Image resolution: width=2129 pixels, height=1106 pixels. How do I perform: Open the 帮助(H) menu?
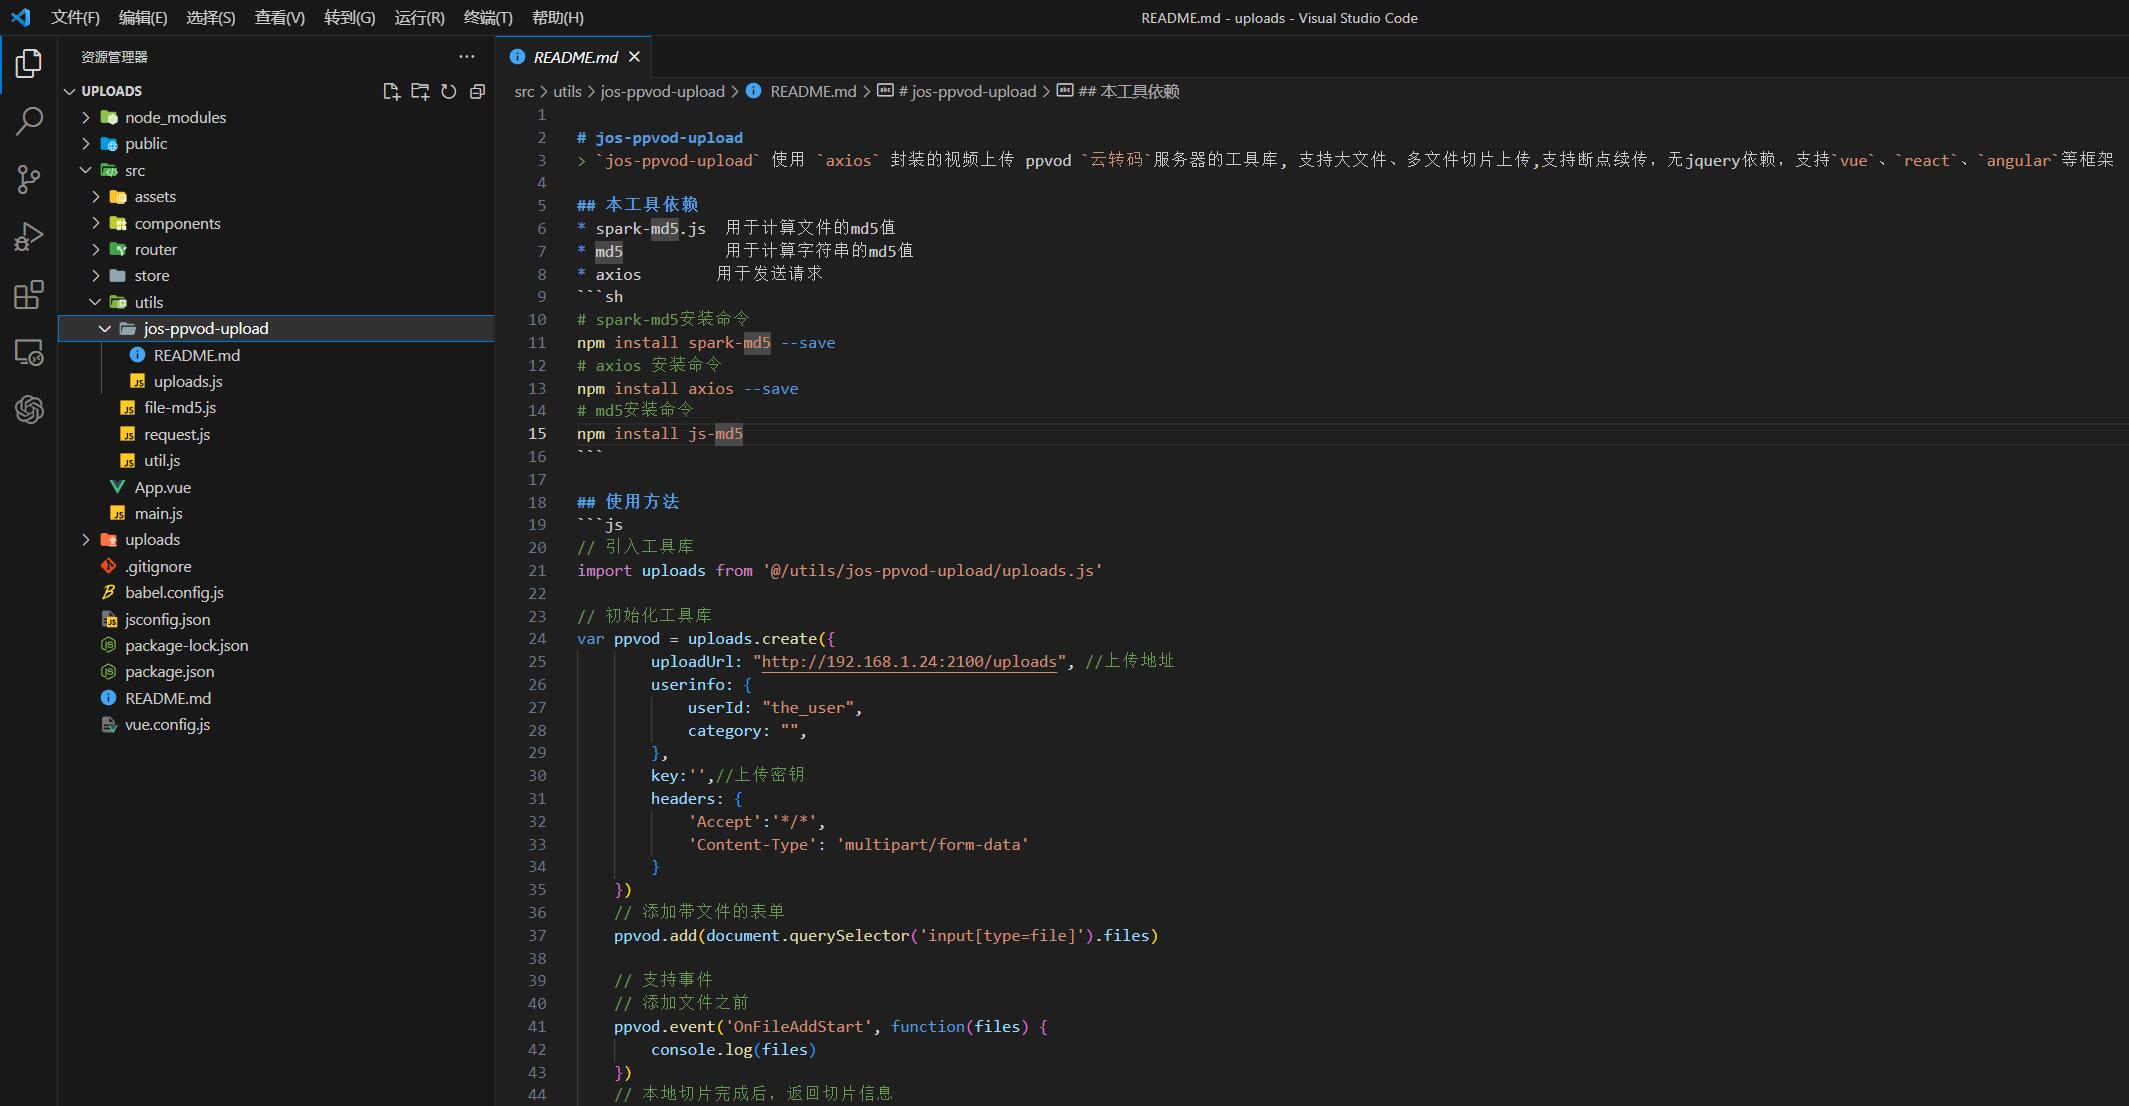coord(558,17)
